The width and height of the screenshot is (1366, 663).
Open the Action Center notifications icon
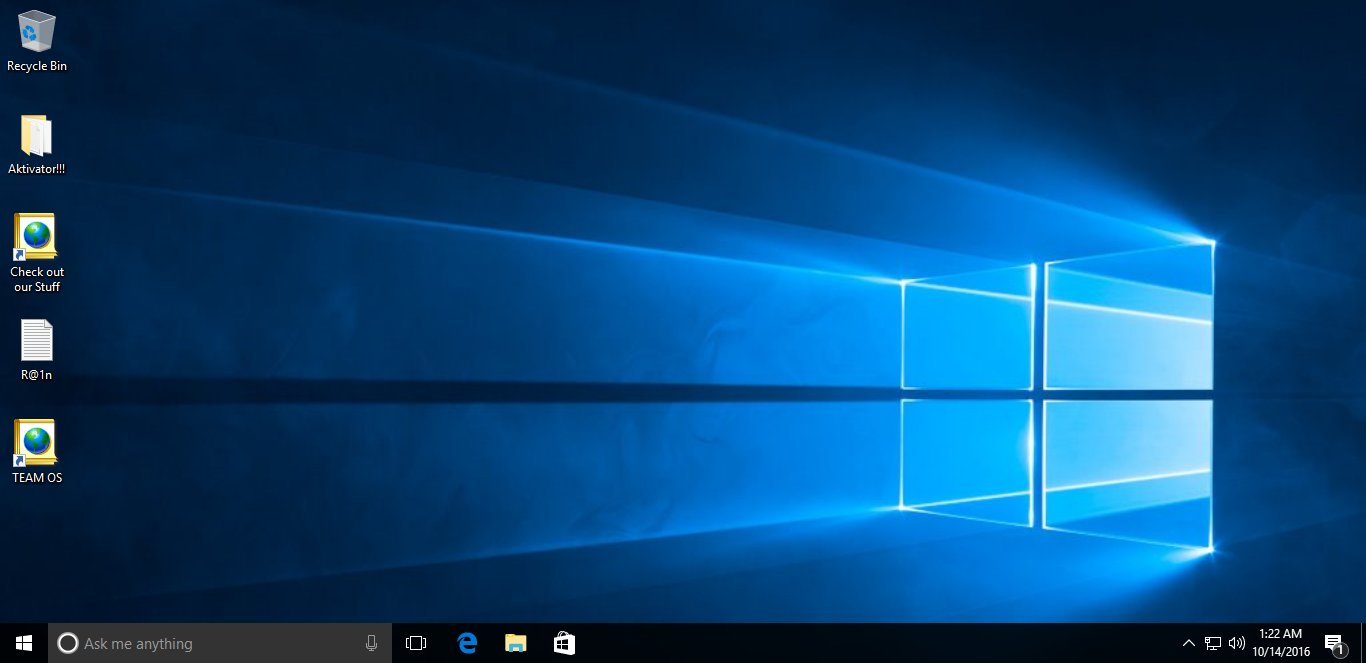(1334, 643)
